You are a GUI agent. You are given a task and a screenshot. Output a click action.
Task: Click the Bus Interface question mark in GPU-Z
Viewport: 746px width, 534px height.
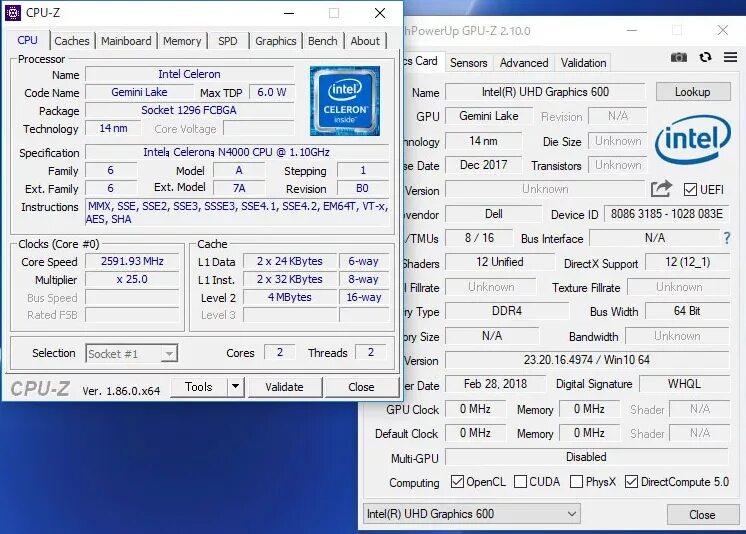(x=726, y=238)
